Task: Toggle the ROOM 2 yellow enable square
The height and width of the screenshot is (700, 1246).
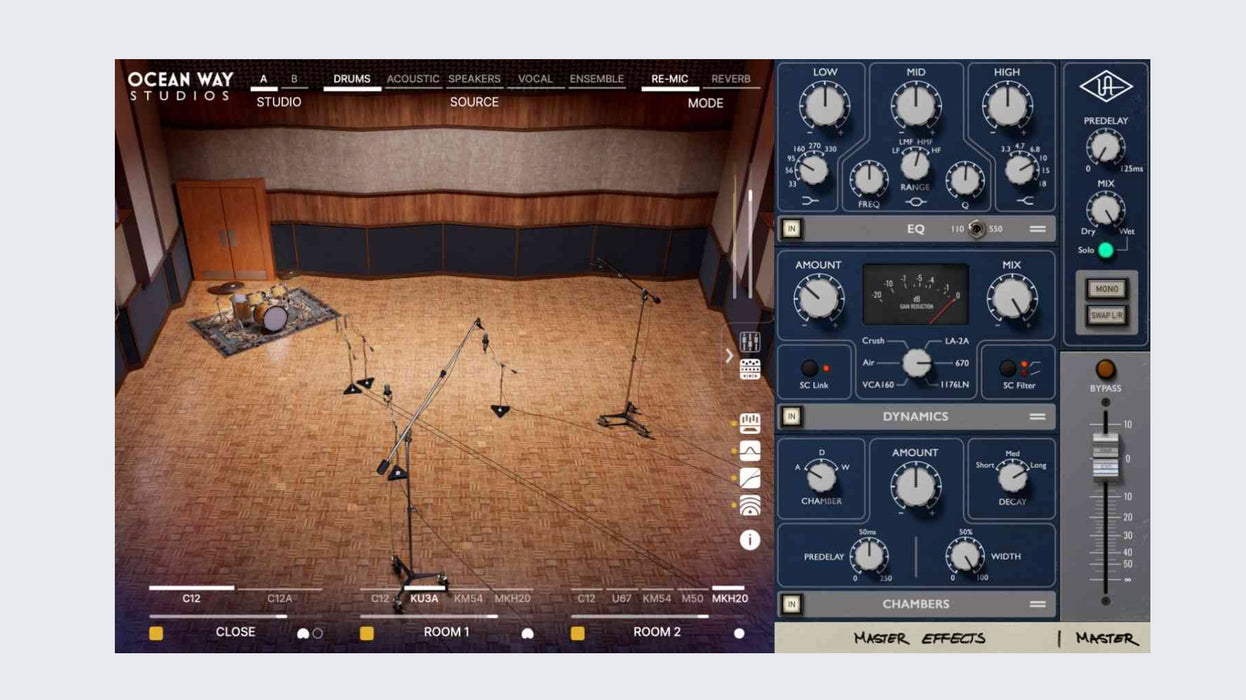Action: [578, 633]
